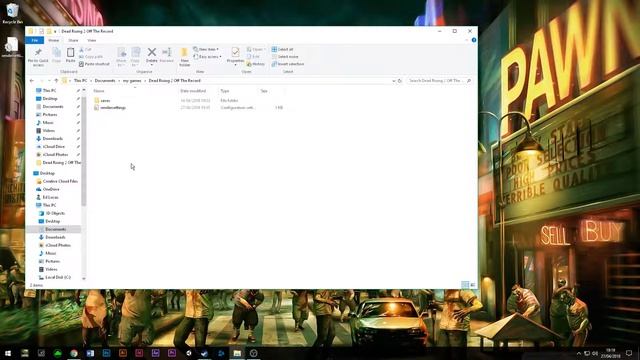Sort by the Name column header

click(99, 91)
